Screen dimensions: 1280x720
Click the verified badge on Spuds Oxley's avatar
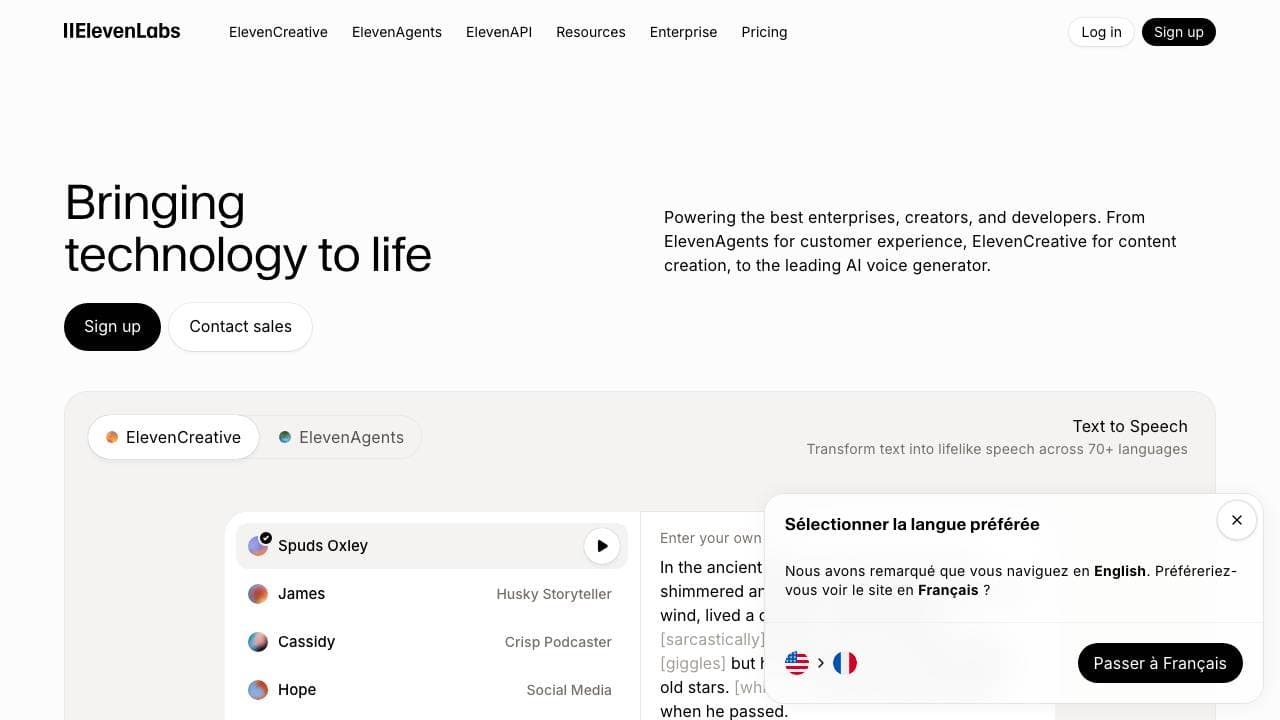point(266,536)
